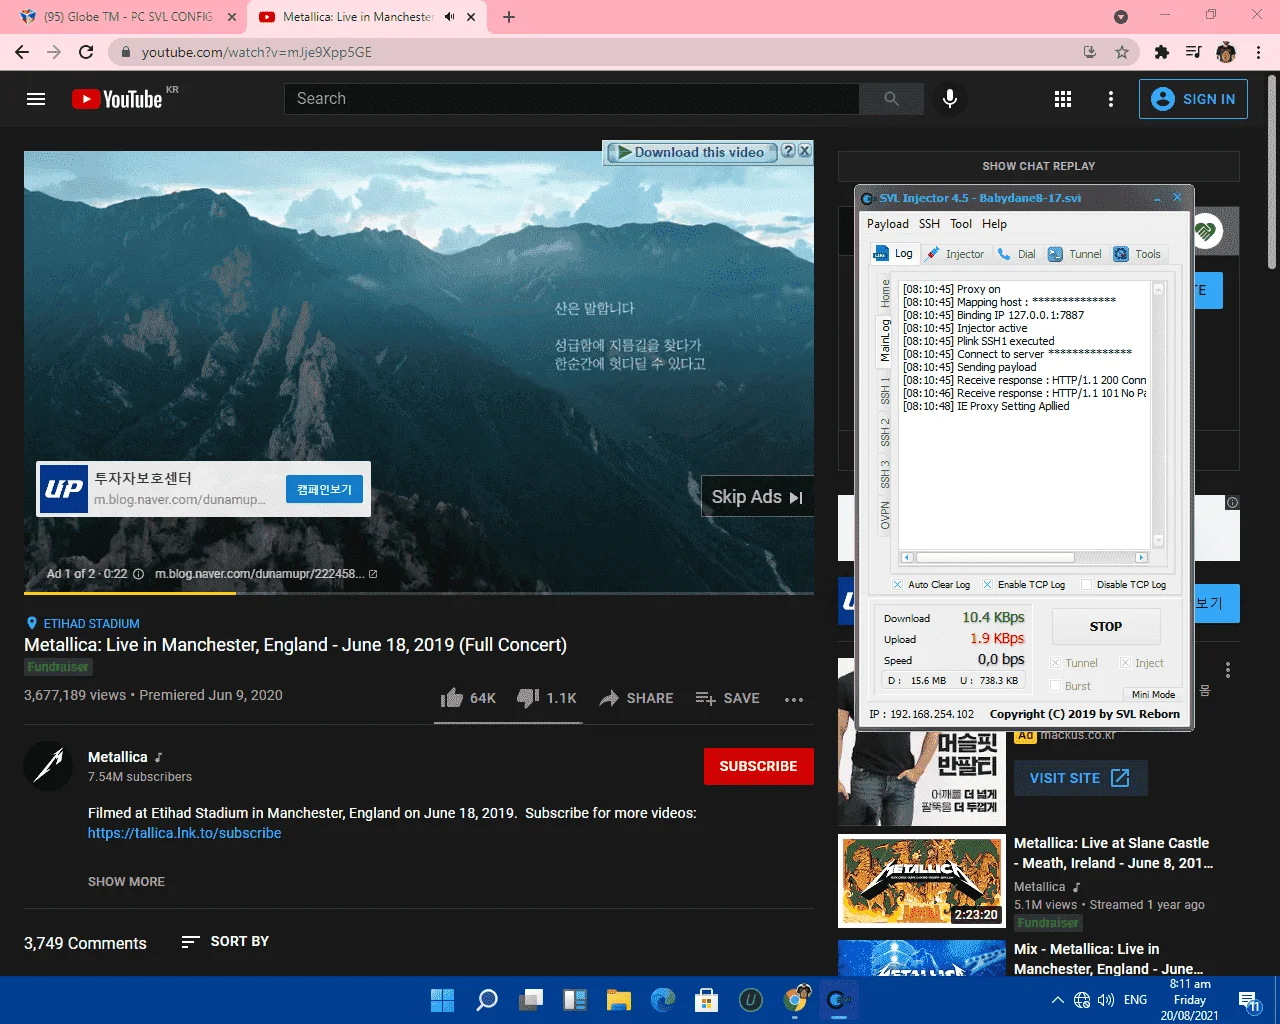The width and height of the screenshot is (1280, 1024).
Task: Toggle Auto Clear Log checkbox
Action: pyautogui.click(x=897, y=585)
